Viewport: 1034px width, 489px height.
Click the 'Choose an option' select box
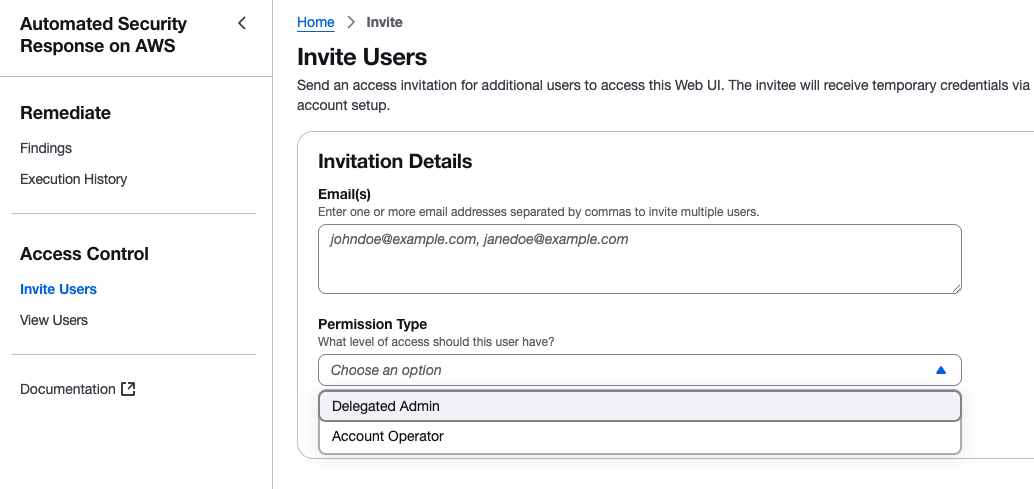point(620,370)
